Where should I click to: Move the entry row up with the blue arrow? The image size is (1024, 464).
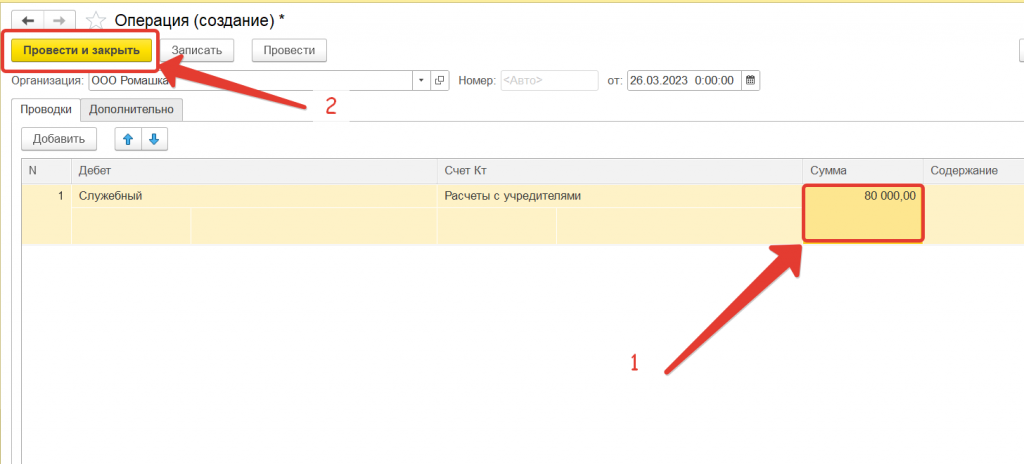[x=129, y=139]
